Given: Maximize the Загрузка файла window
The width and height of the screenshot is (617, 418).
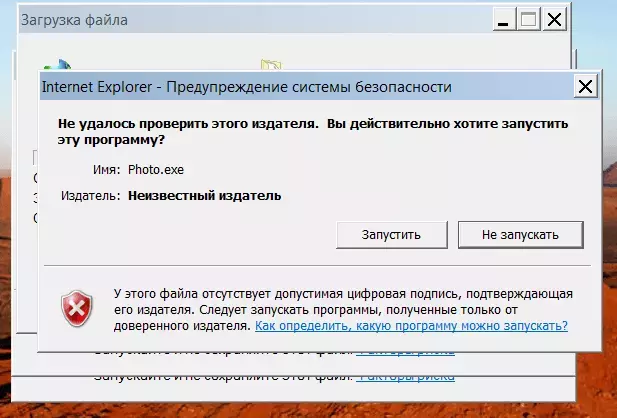Looking at the screenshot, I should pos(528,19).
